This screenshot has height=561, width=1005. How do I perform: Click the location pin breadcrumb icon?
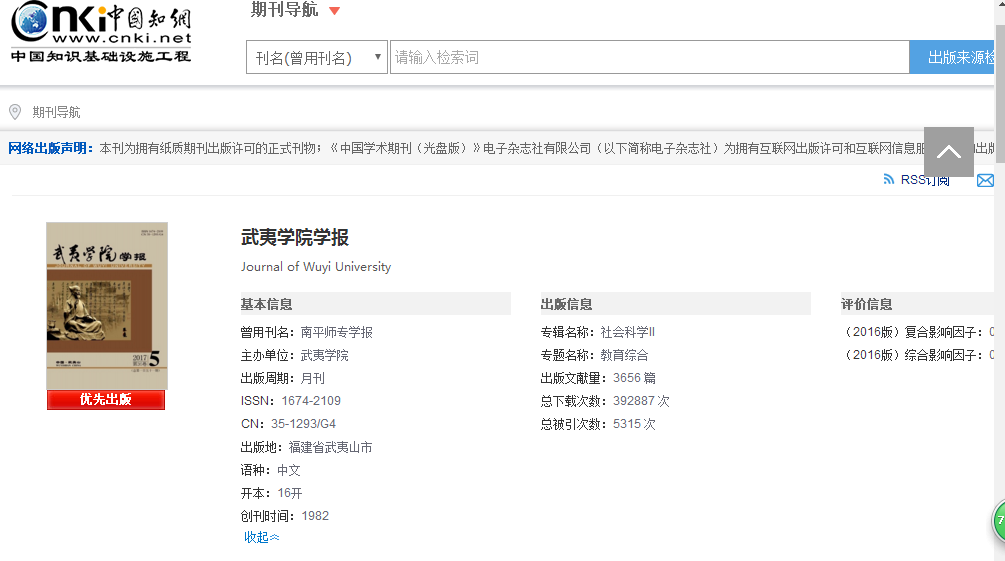click(15, 112)
